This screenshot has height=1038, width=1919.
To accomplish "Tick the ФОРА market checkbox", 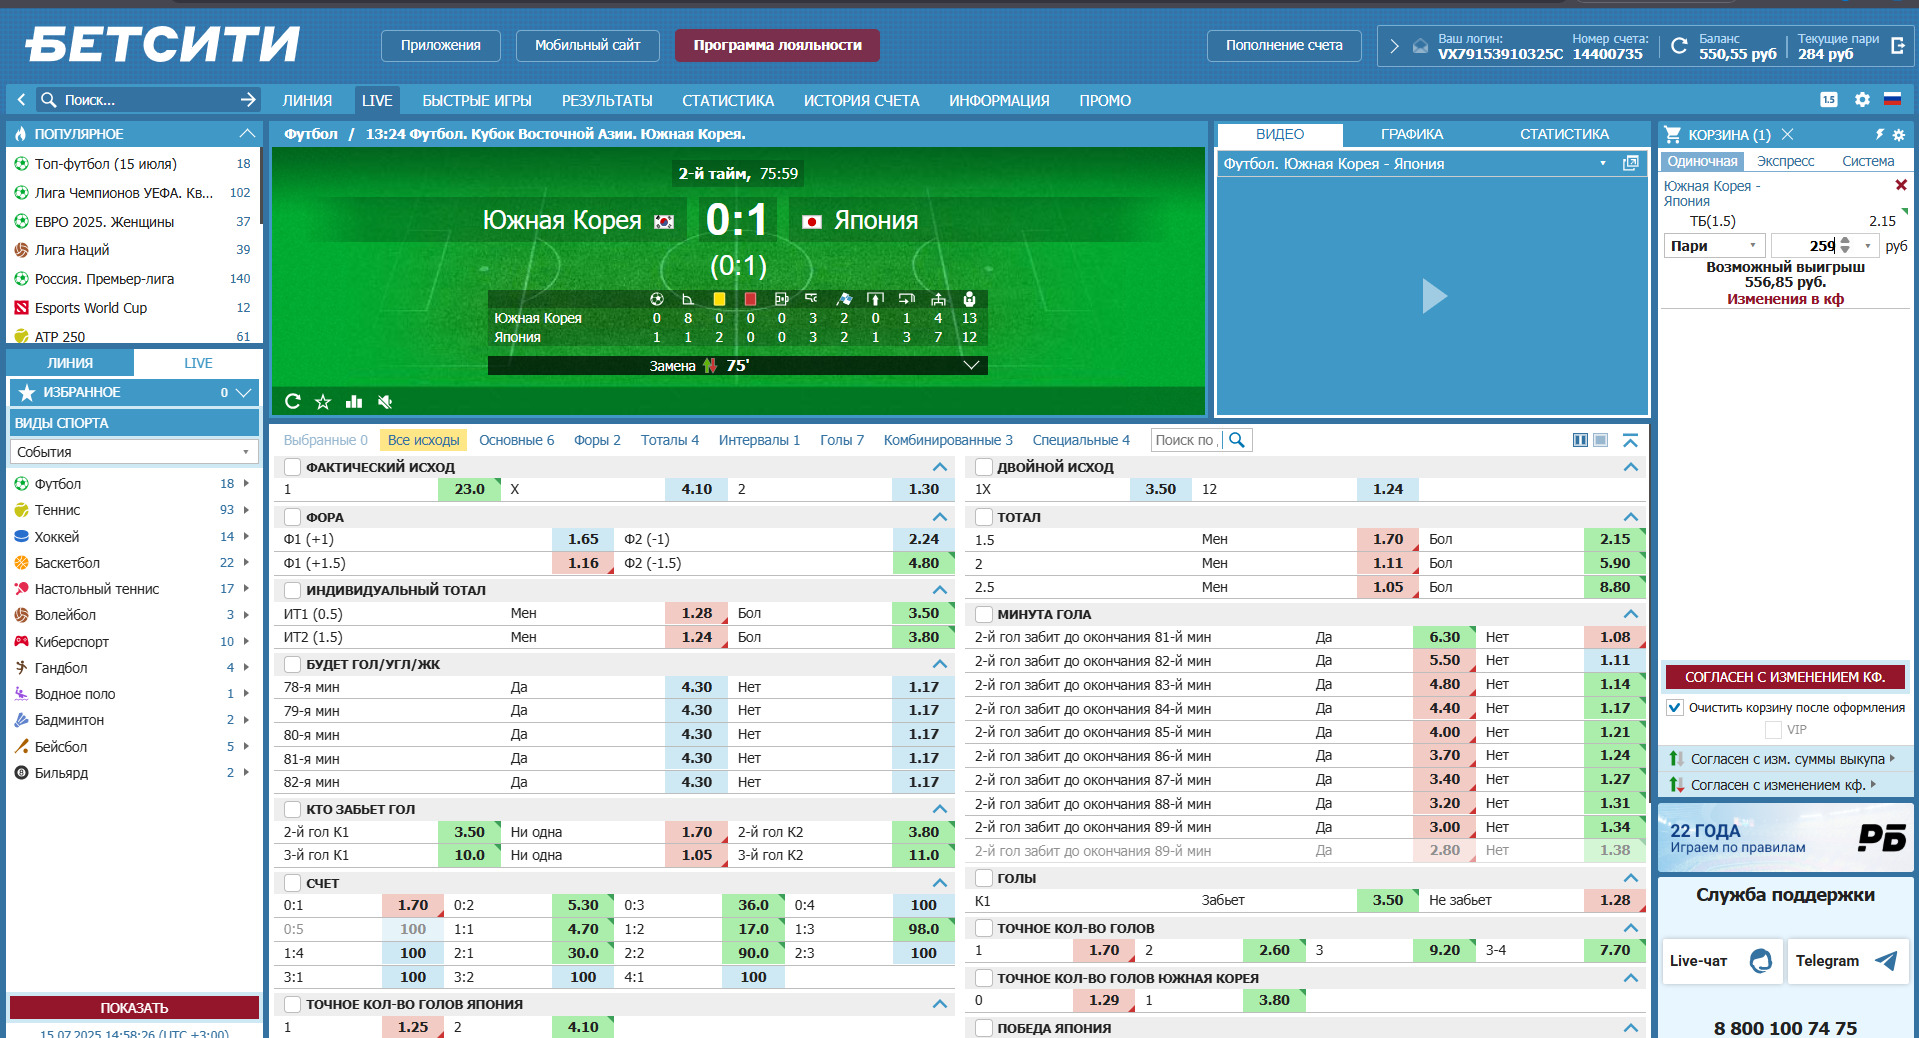I will click(x=293, y=517).
